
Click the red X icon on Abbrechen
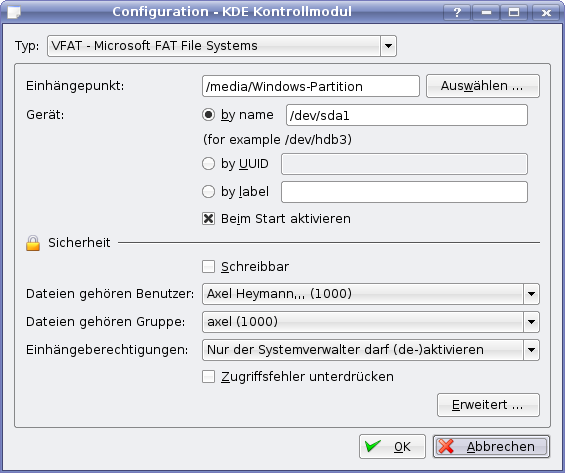pyautogui.click(x=446, y=446)
